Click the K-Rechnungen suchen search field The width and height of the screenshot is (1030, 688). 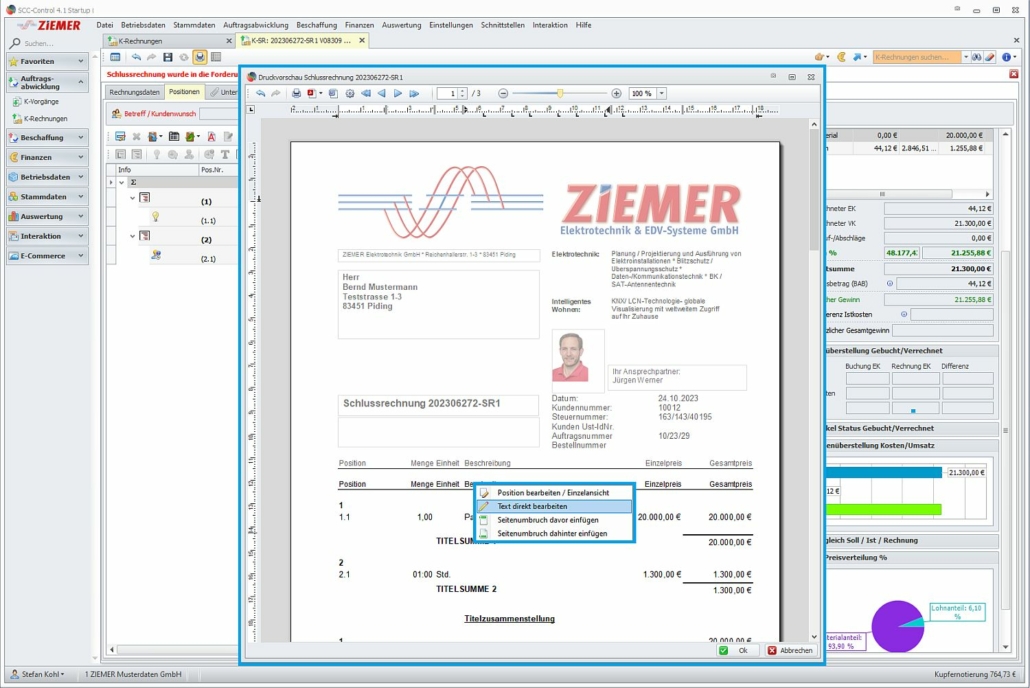(916, 57)
